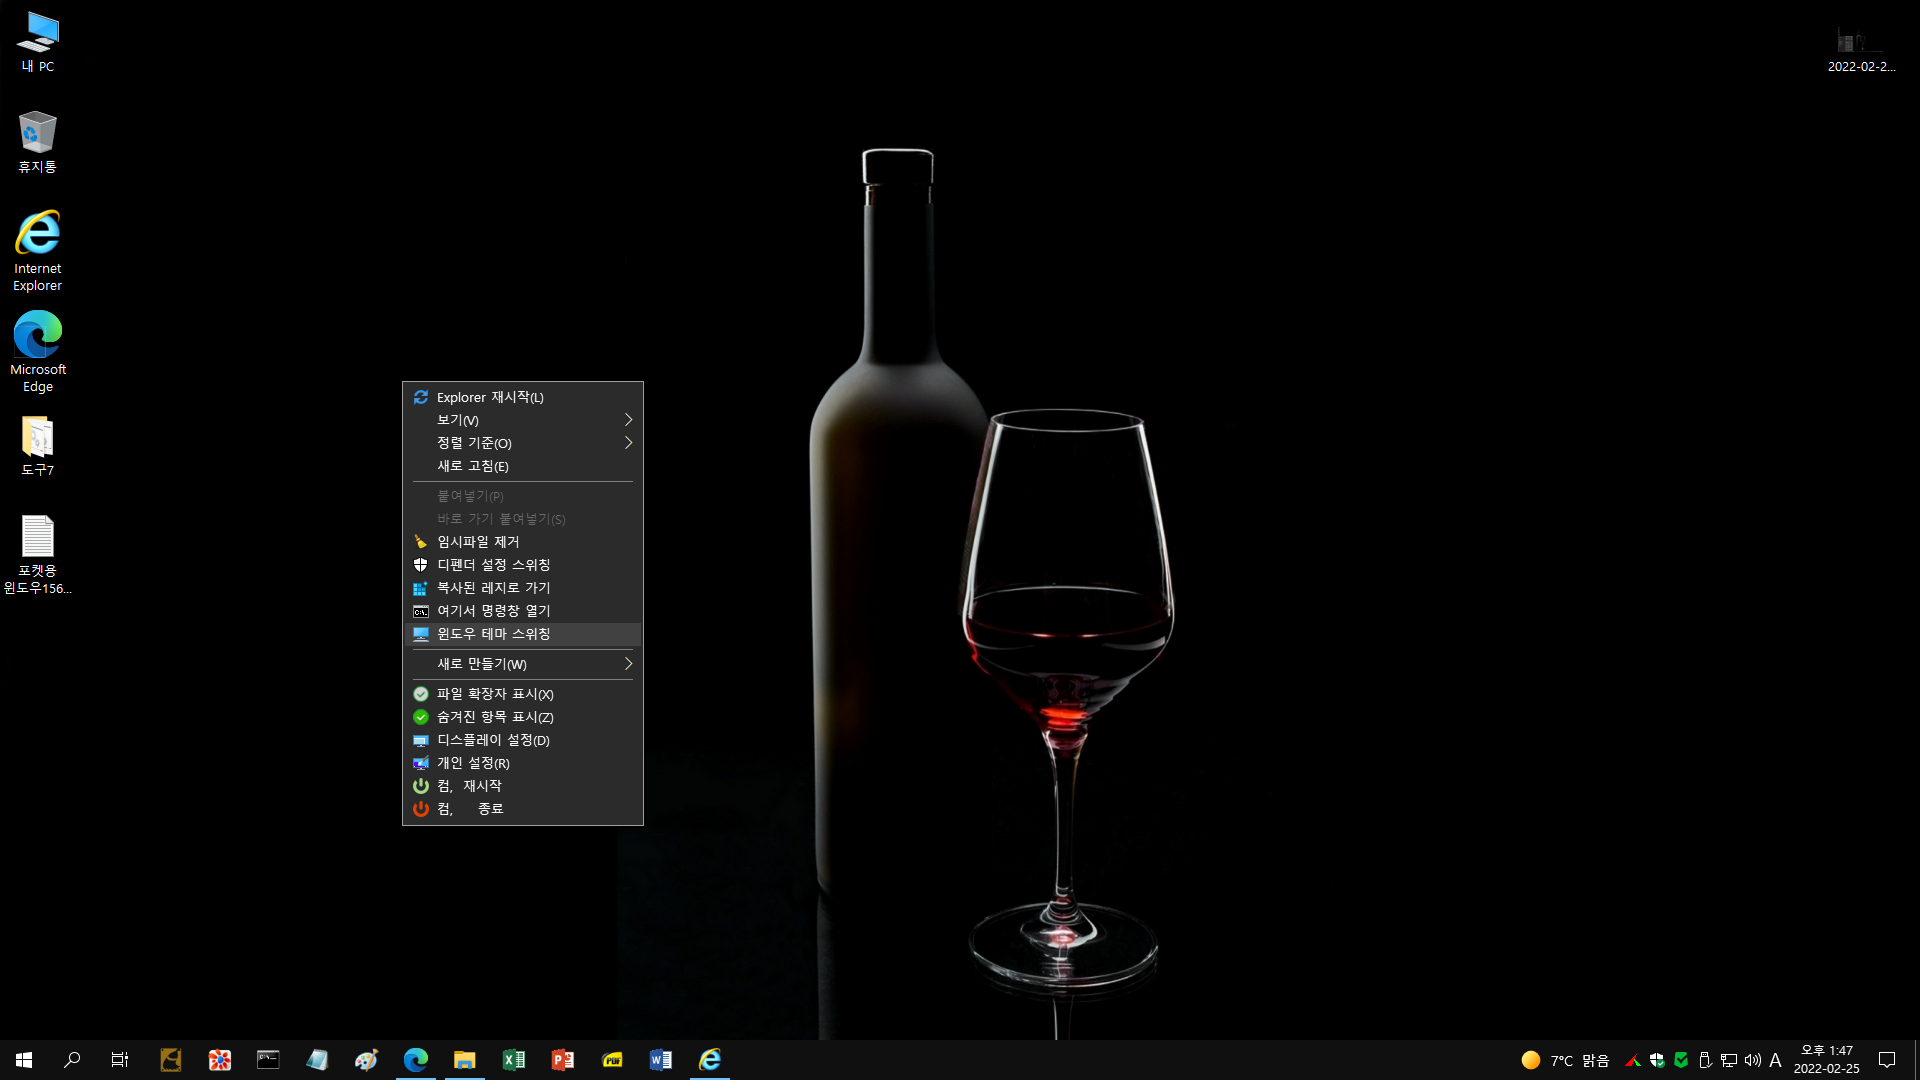
Task: Open taskbar search magnifier
Action: click(x=72, y=1060)
